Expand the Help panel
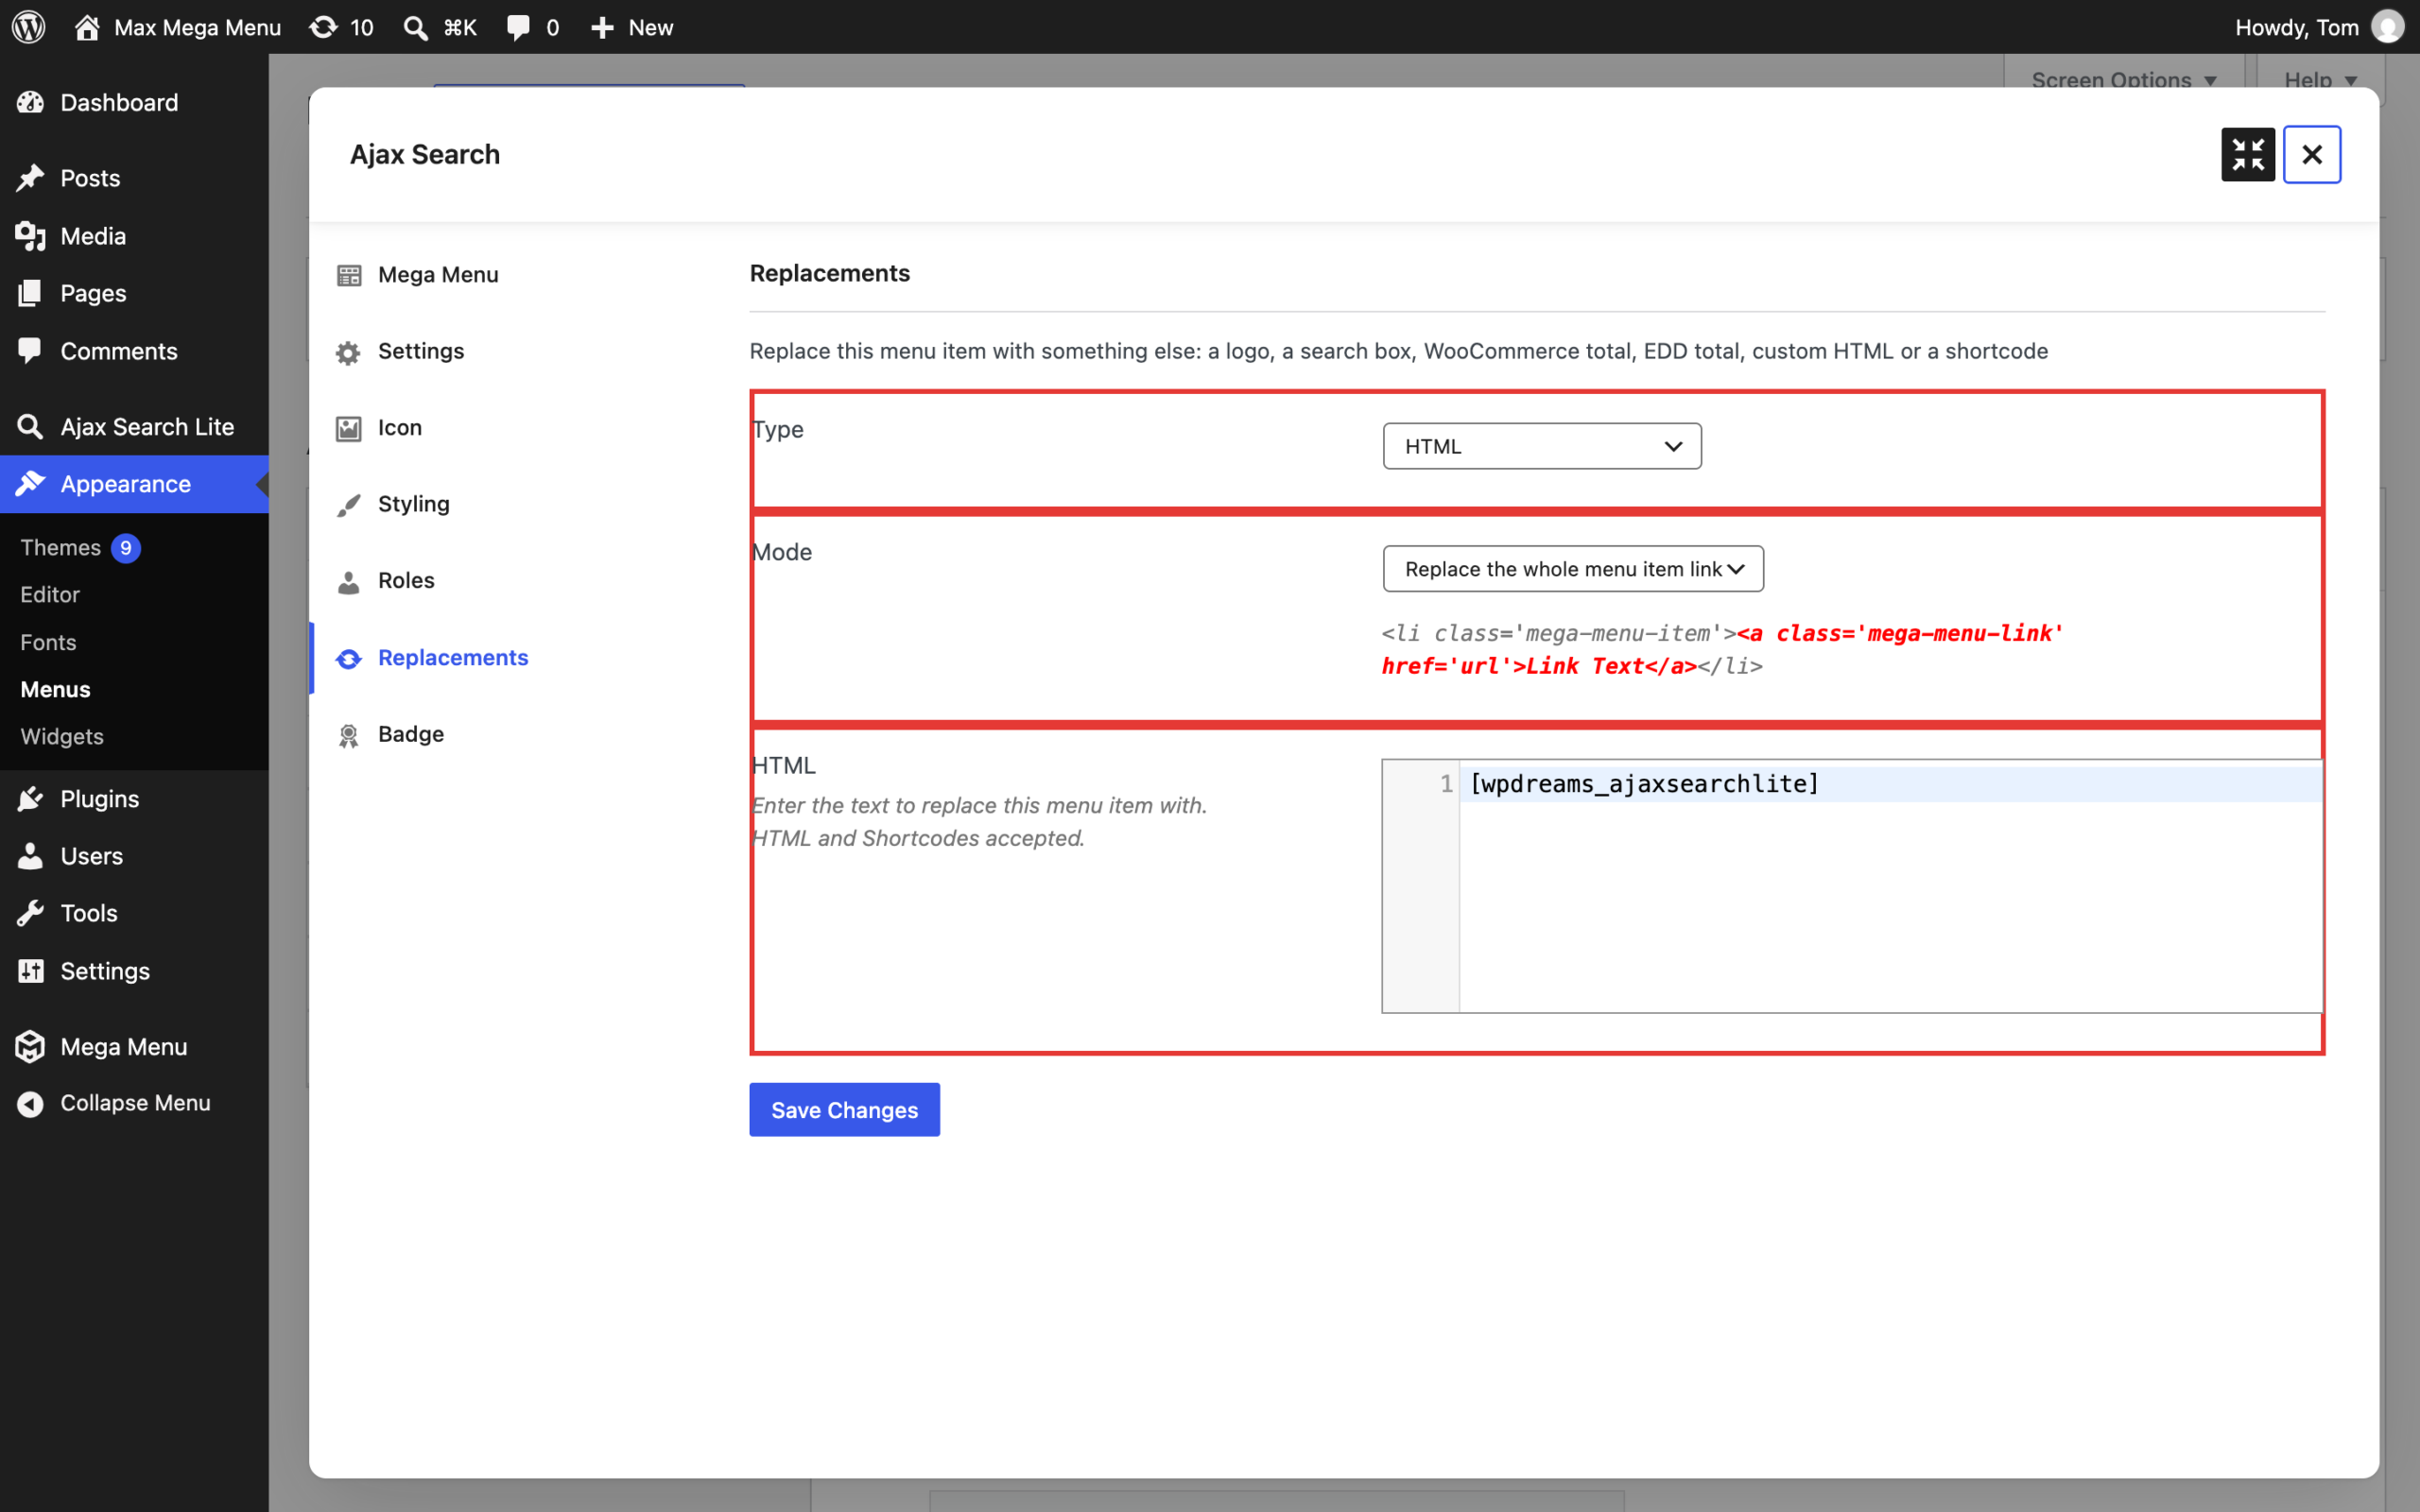 click(x=2320, y=79)
